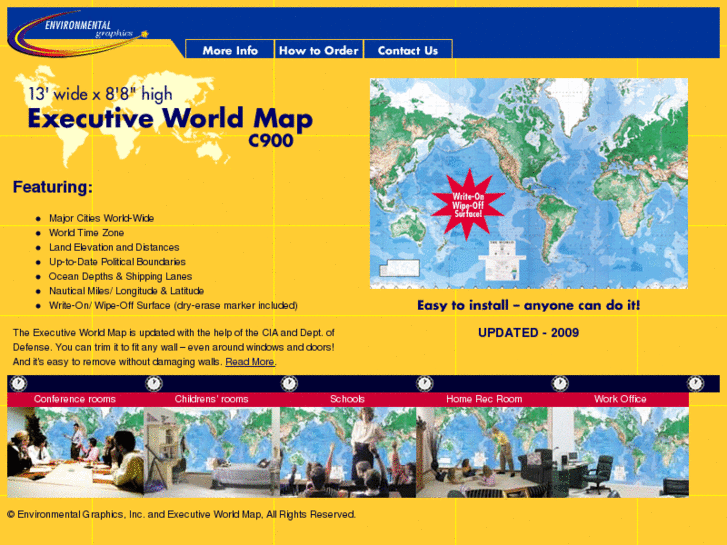The image size is (727, 545).
Task: Click Land Elevation and Distances bullet
Action: (x=114, y=247)
